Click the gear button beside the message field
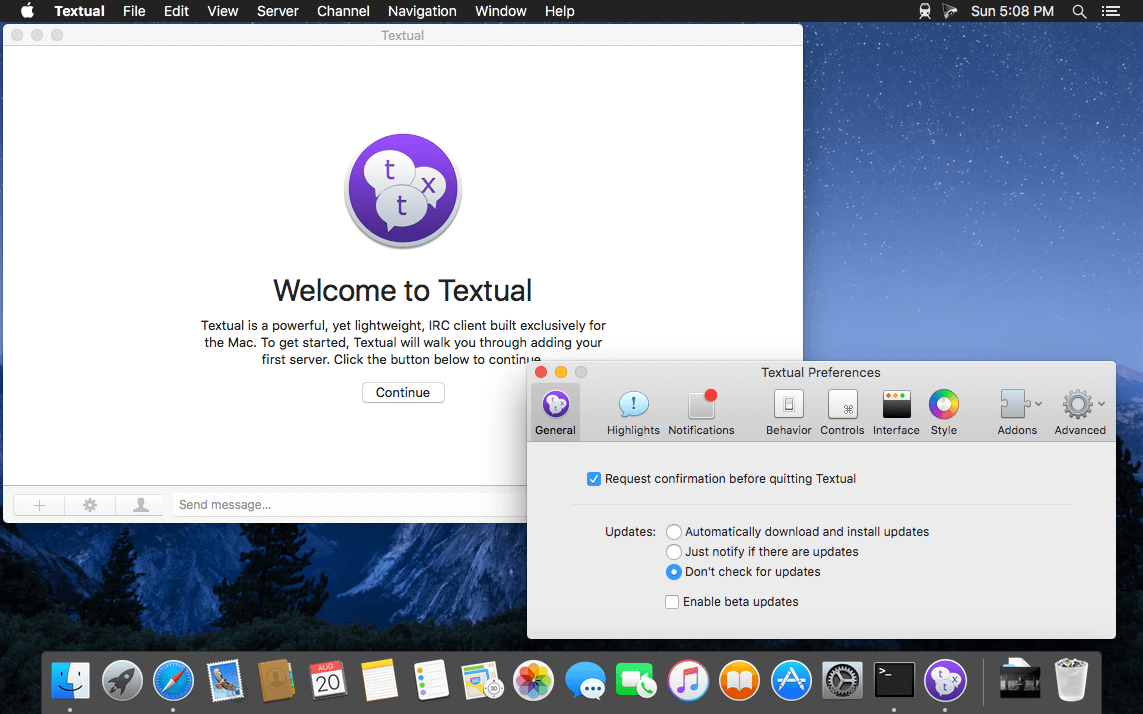This screenshot has height=714, width=1143. pos(90,505)
